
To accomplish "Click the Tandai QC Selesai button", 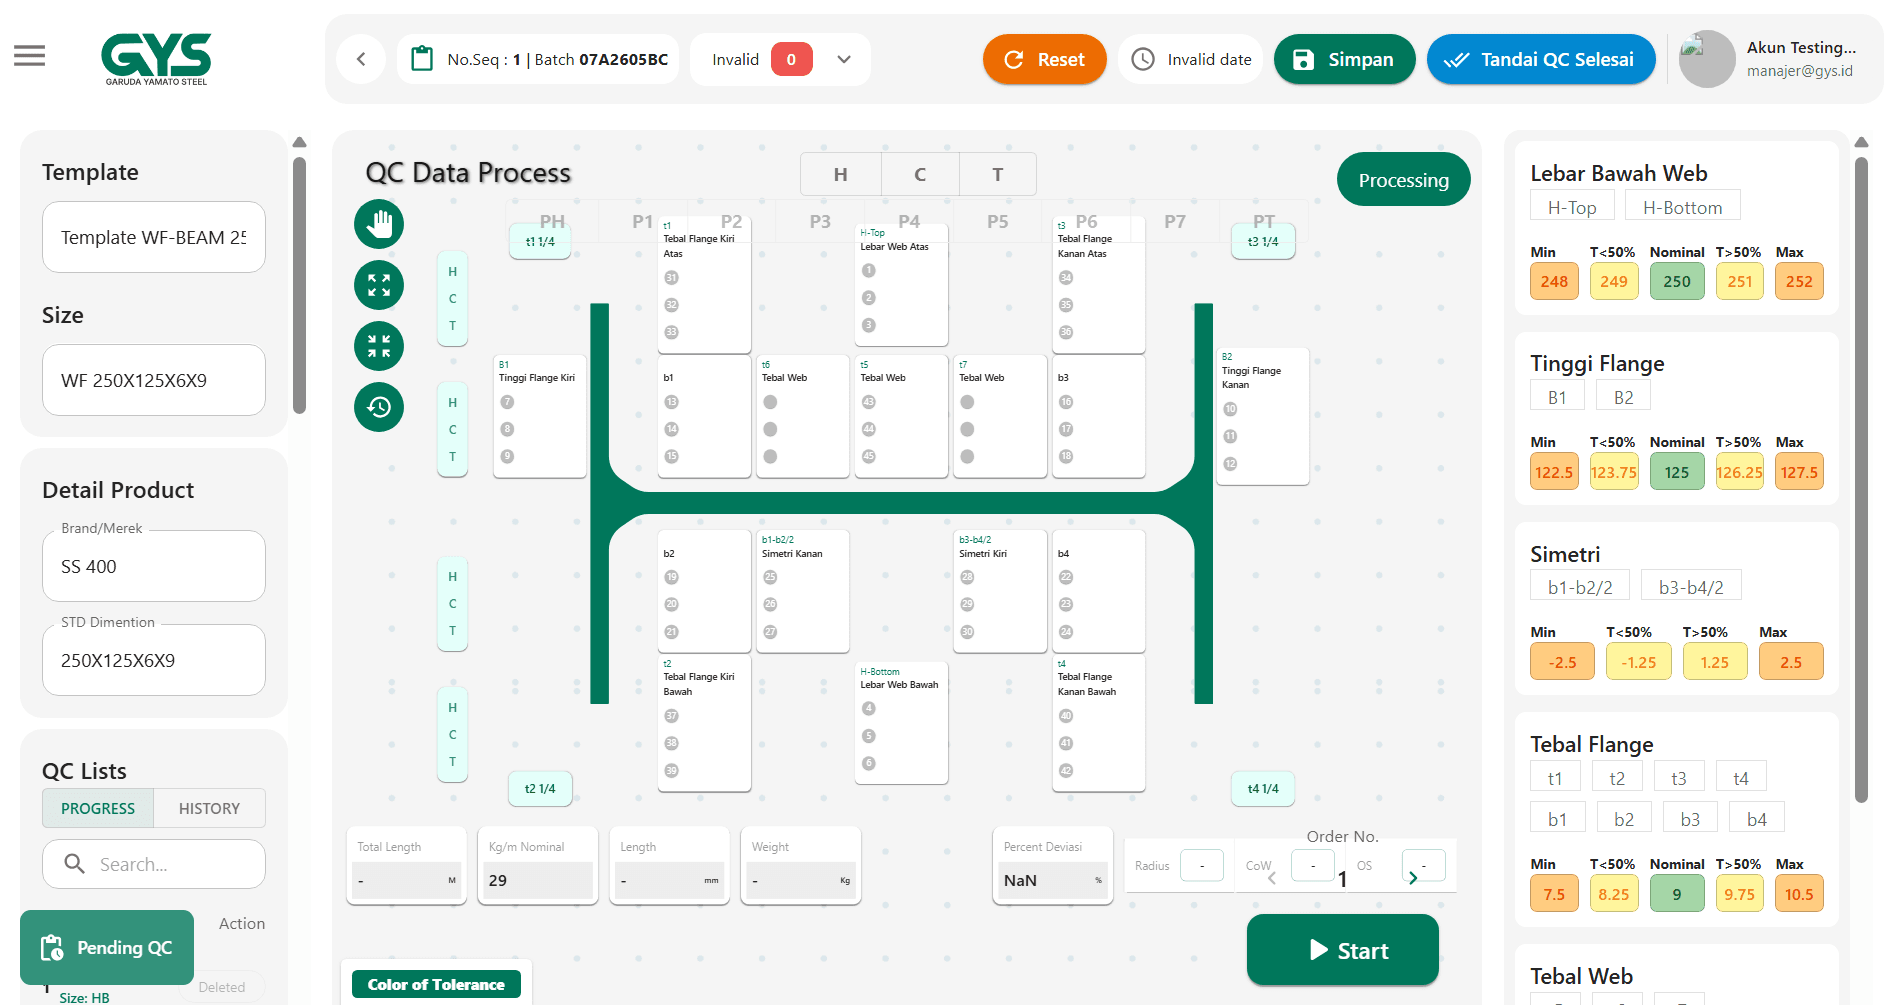I will tap(1540, 60).
